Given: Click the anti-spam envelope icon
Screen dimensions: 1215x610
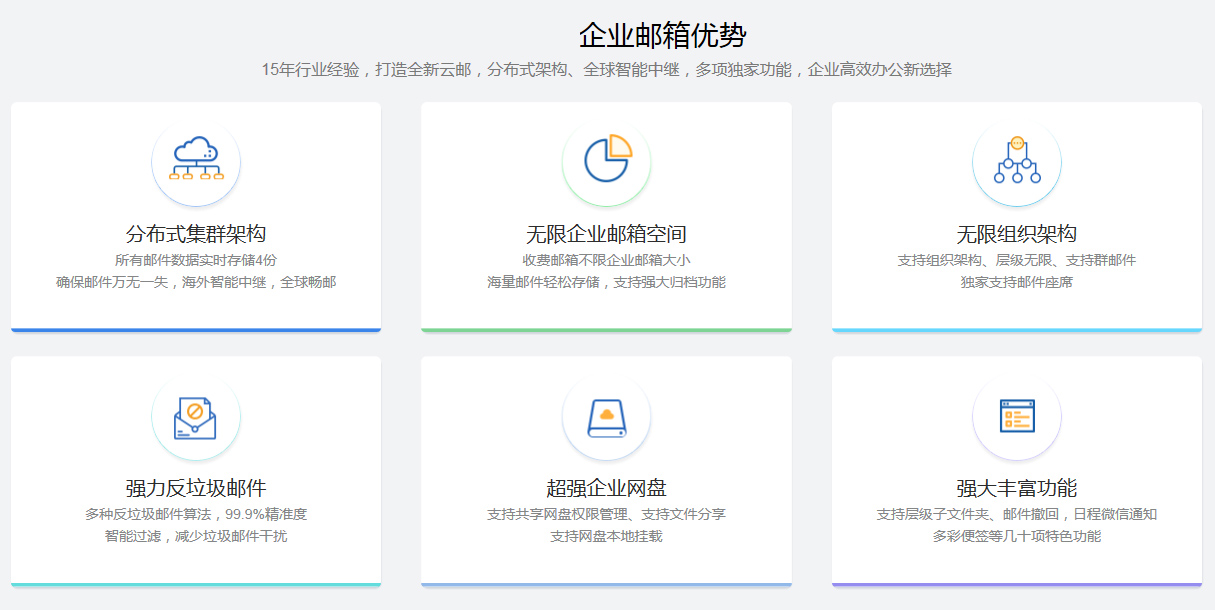Looking at the screenshot, I should [196, 416].
